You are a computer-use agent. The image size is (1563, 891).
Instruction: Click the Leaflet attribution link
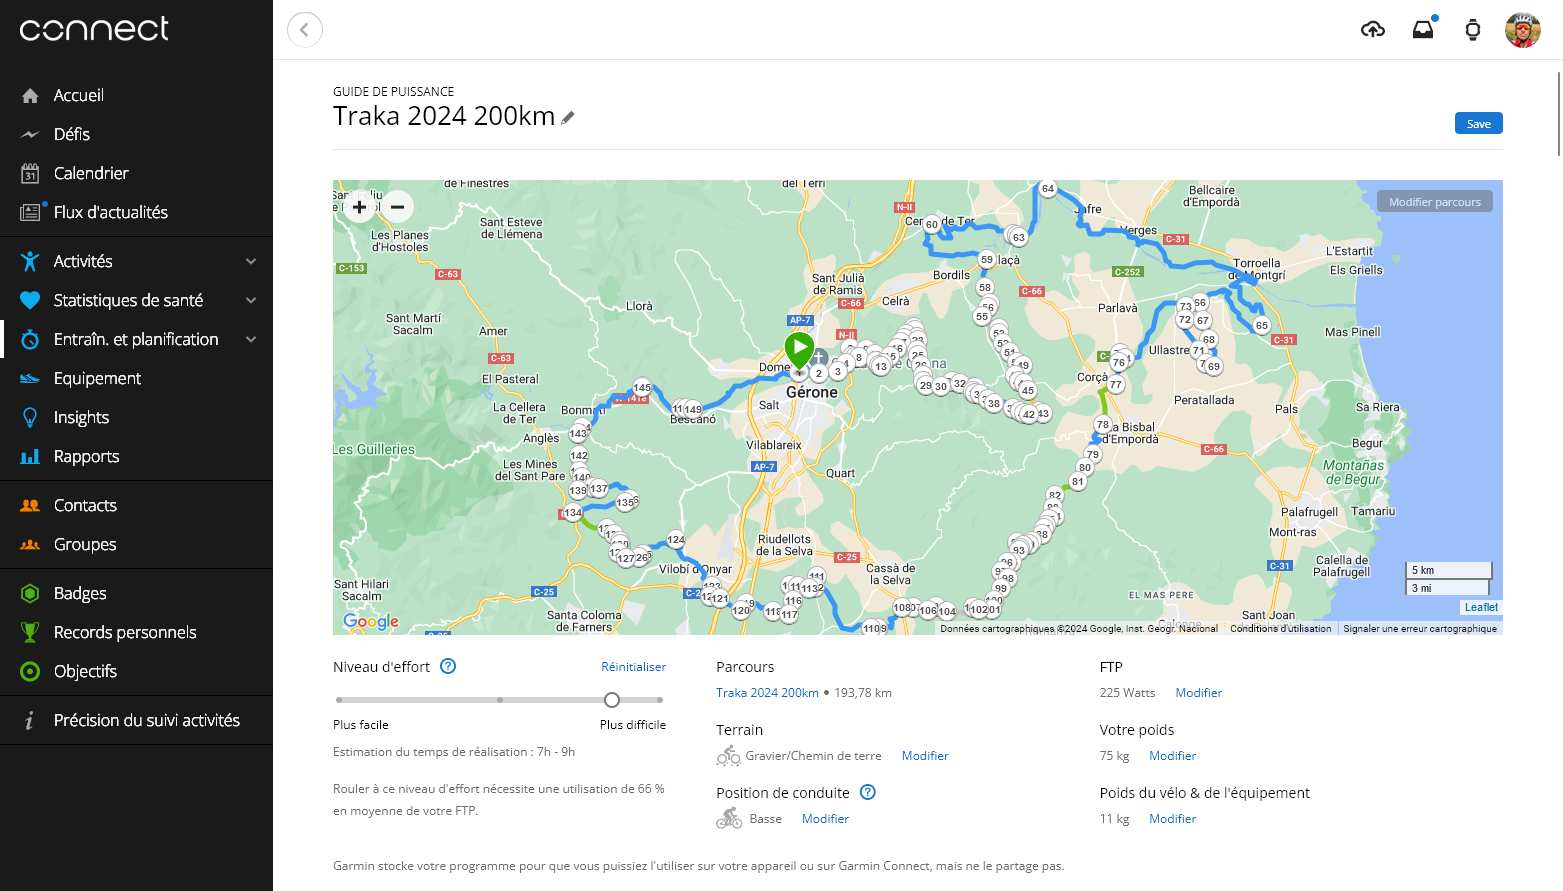tap(1481, 607)
